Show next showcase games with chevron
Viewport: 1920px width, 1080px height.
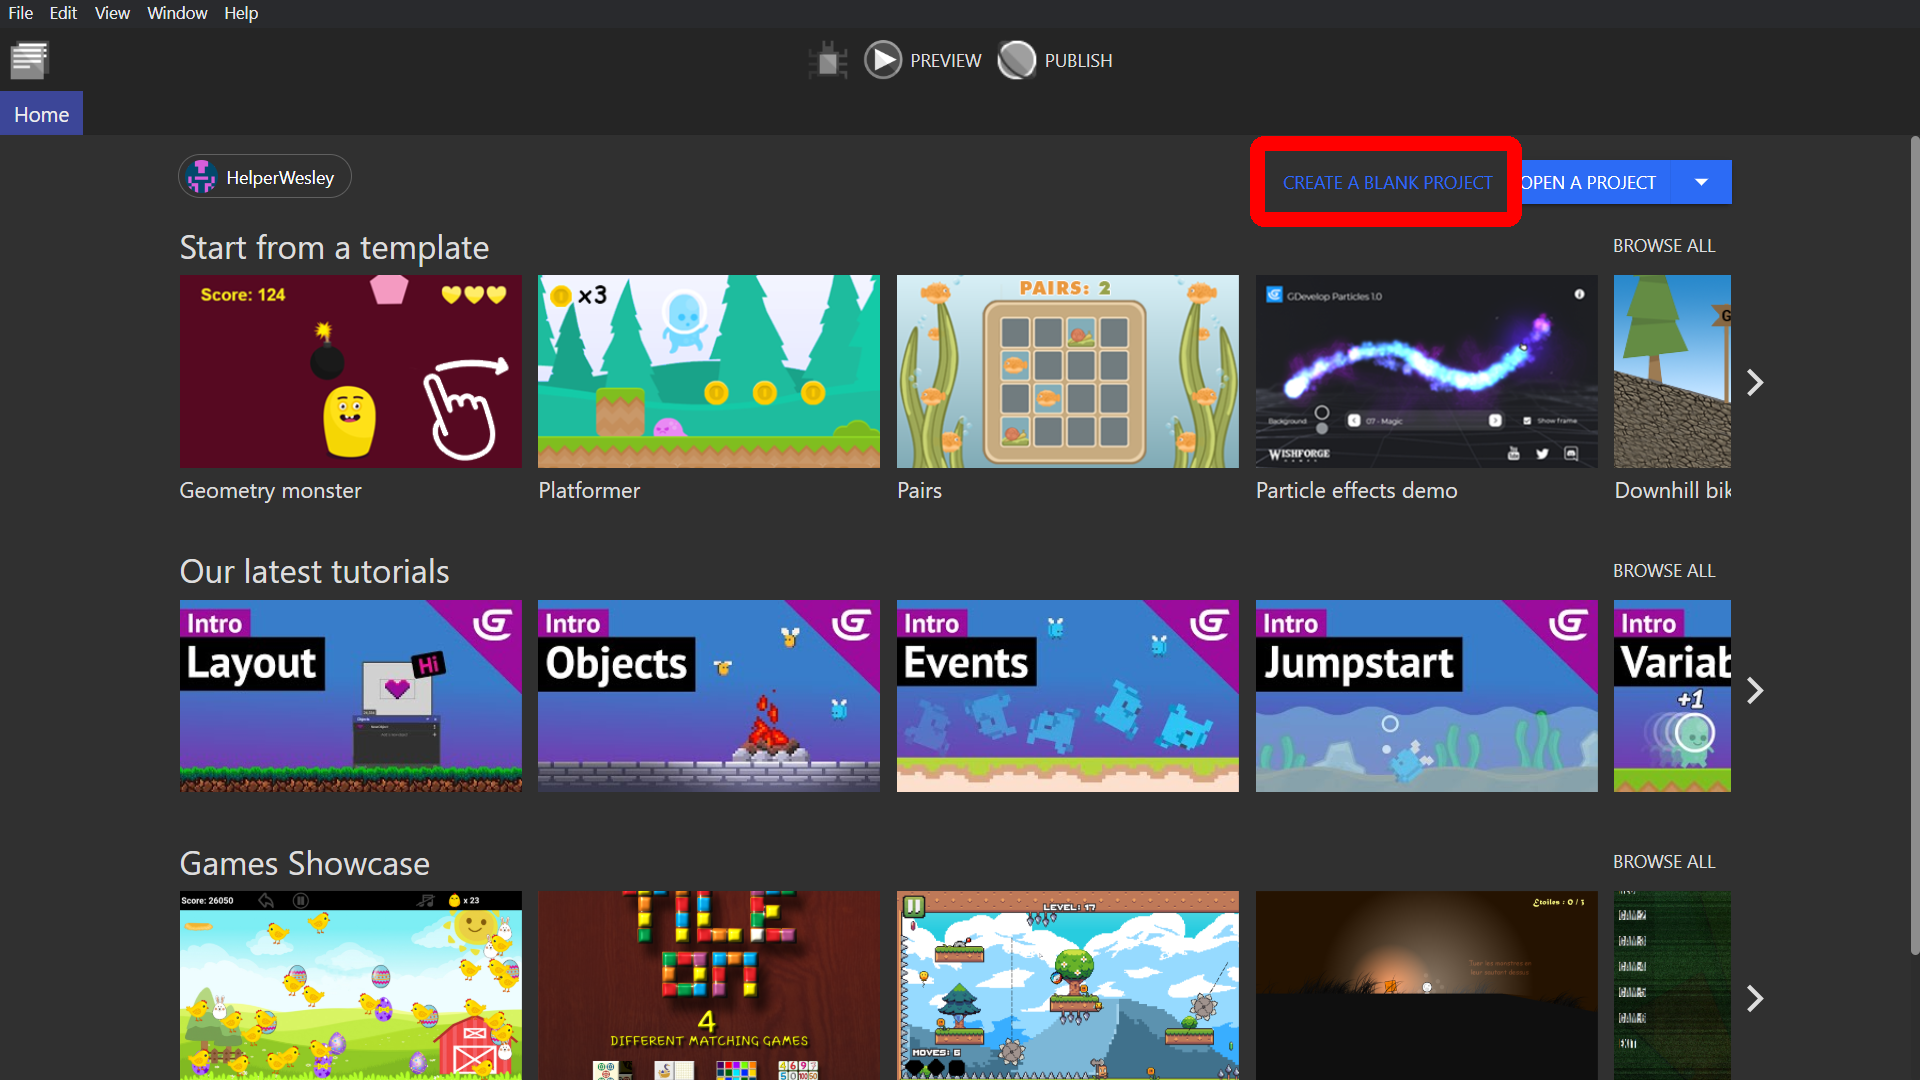coord(1755,998)
